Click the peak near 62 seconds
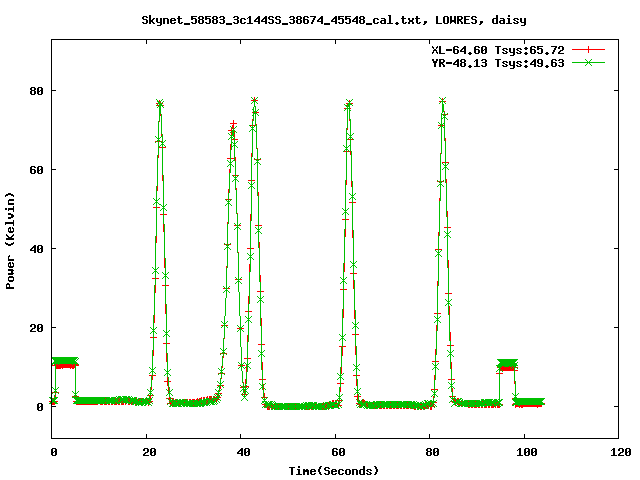Viewport: 640px width, 480px height. [x=349, y=103]
